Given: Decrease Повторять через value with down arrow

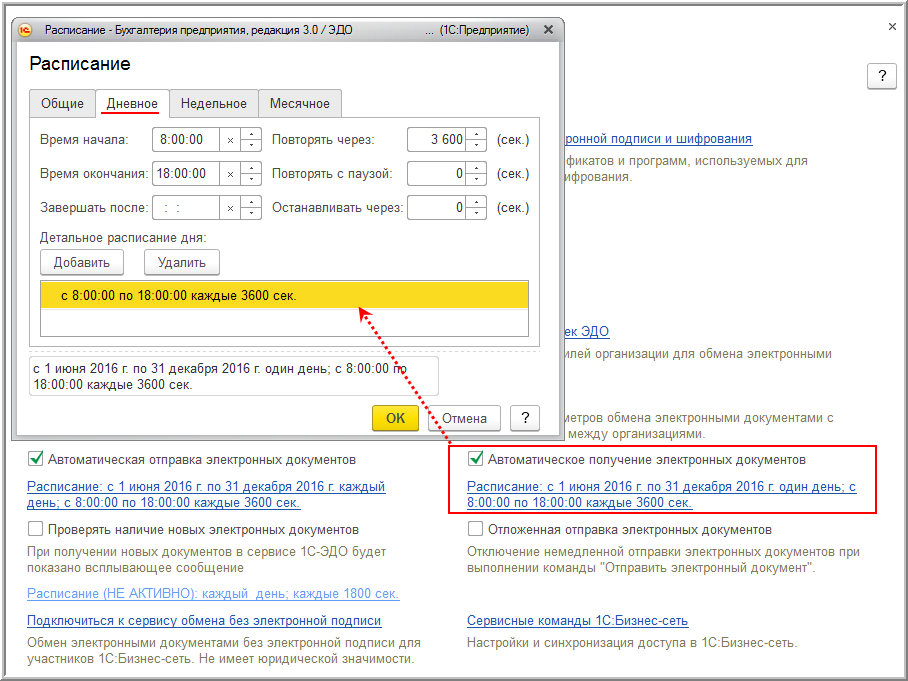Looking at the screenshot, I should click(x=476, y=145).
